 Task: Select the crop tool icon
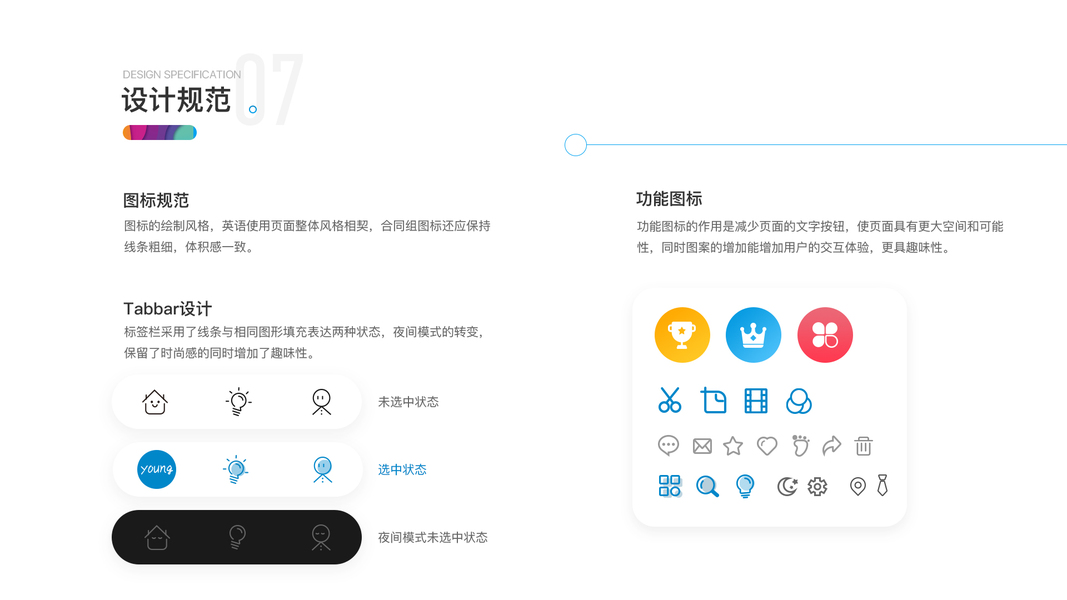click(713, 401)
